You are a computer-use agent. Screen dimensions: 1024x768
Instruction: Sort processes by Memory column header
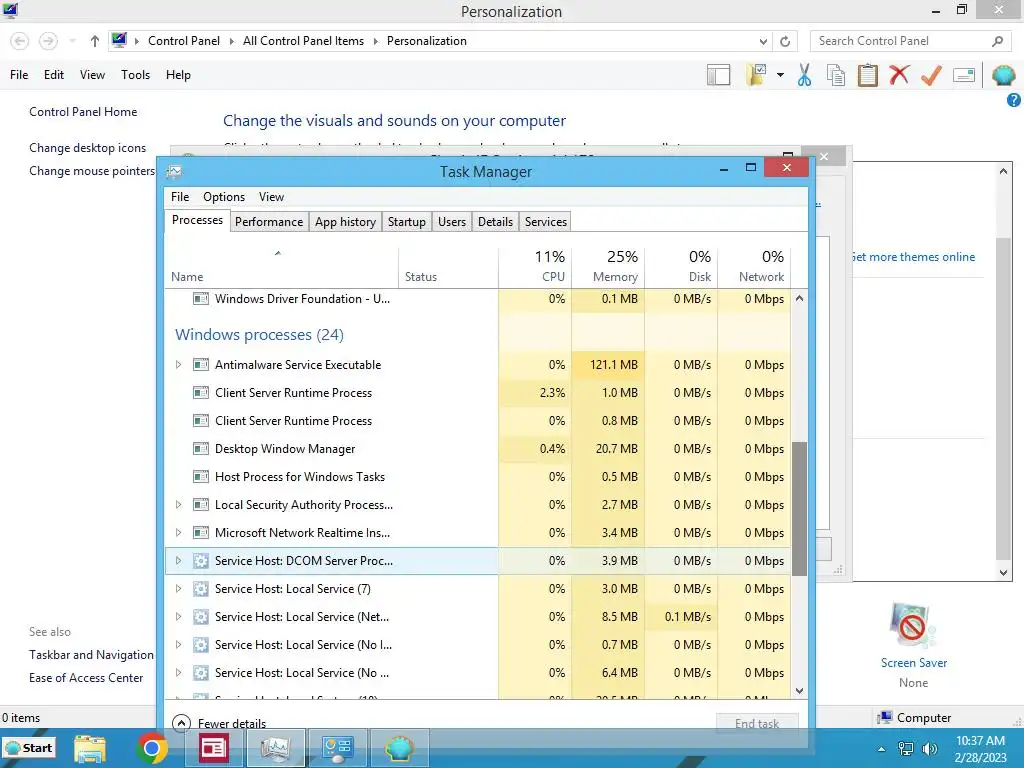(609, 266)
